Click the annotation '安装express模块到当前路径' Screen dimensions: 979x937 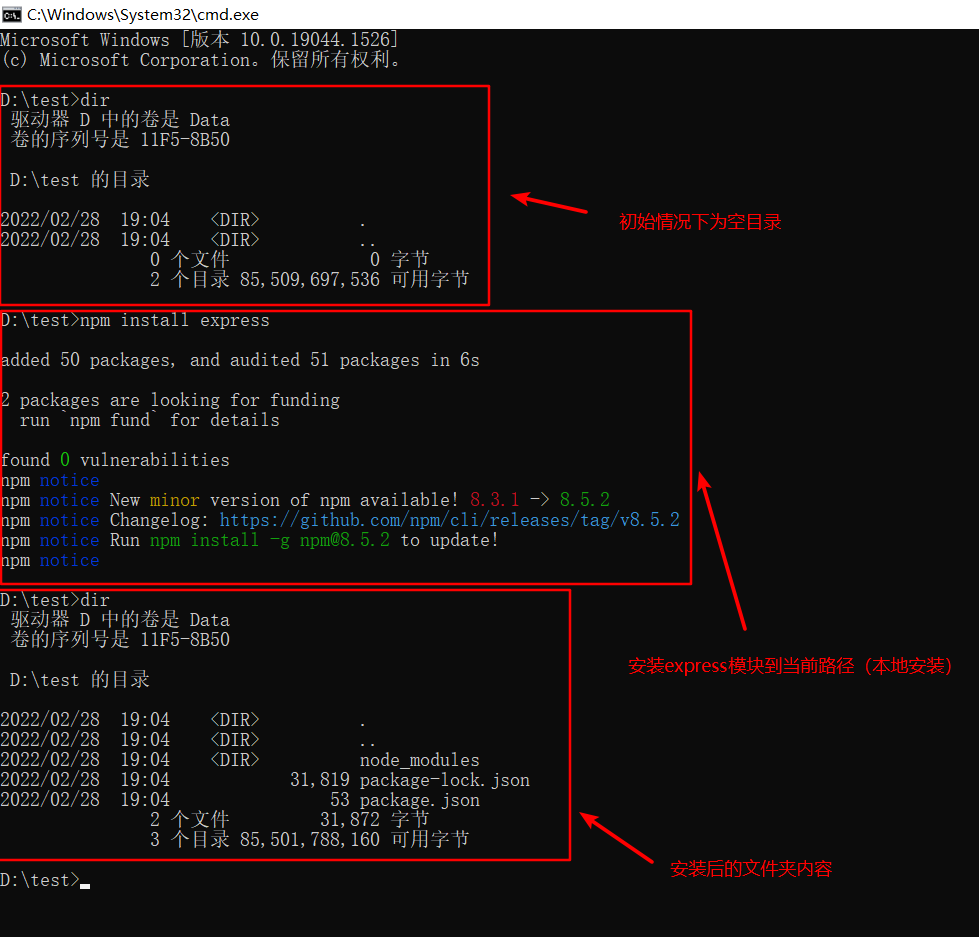pos(790,666)
